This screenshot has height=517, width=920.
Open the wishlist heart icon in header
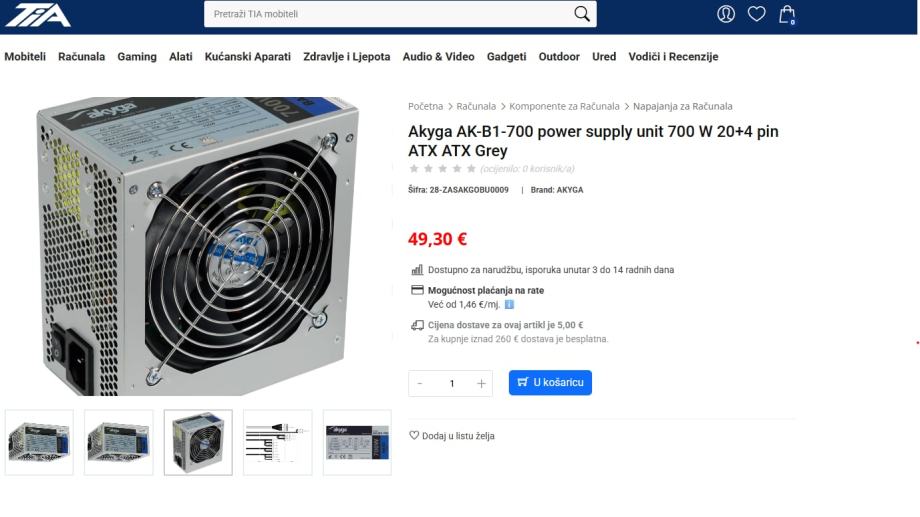(756, 13)
